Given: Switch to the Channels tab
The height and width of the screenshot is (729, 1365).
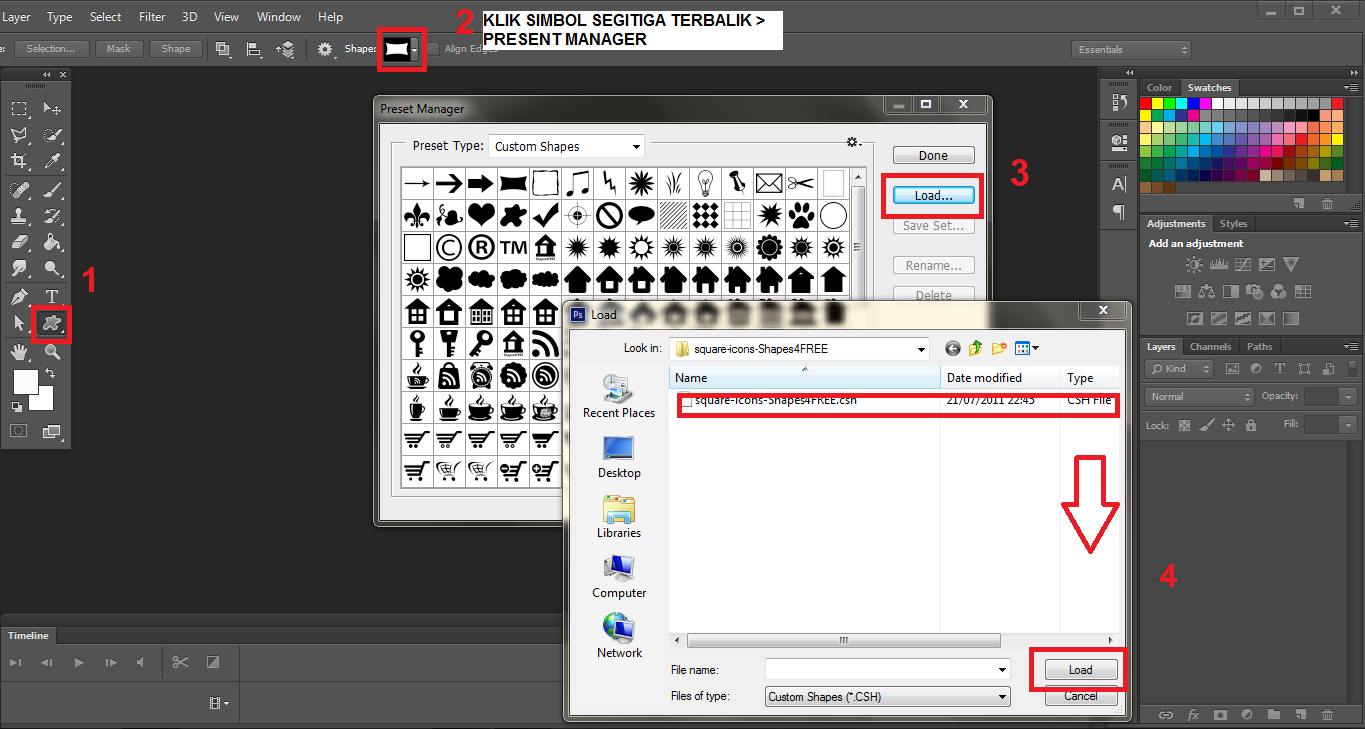Looking at the screenshot, I should (x=1210, y=346).
